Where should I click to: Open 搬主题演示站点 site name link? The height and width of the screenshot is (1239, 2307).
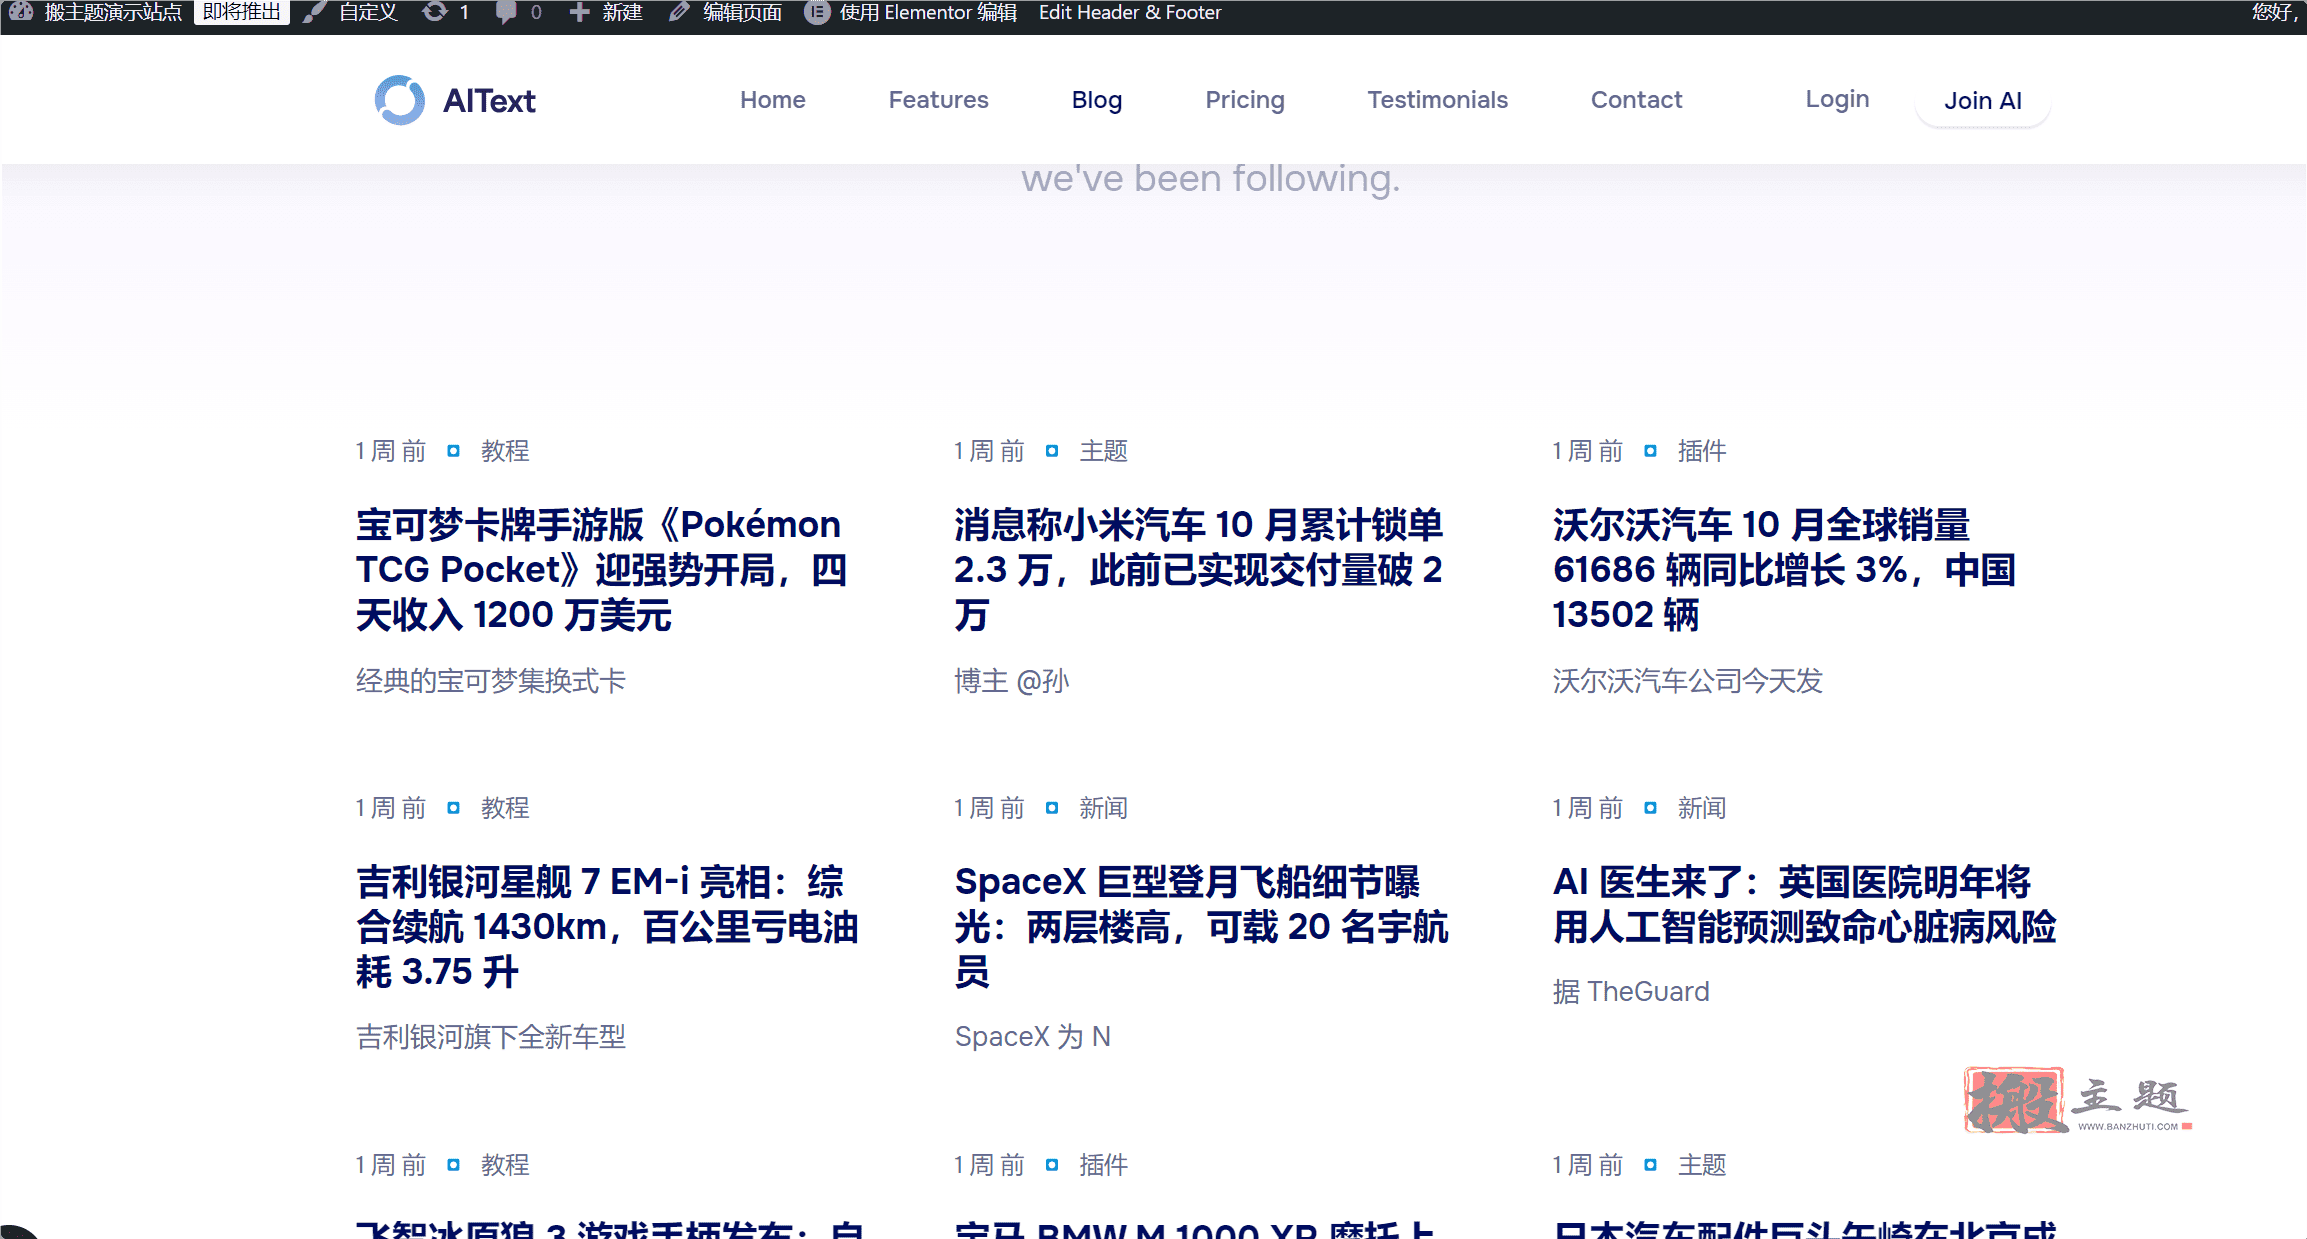pyautogui.click(x=113, y=12)
